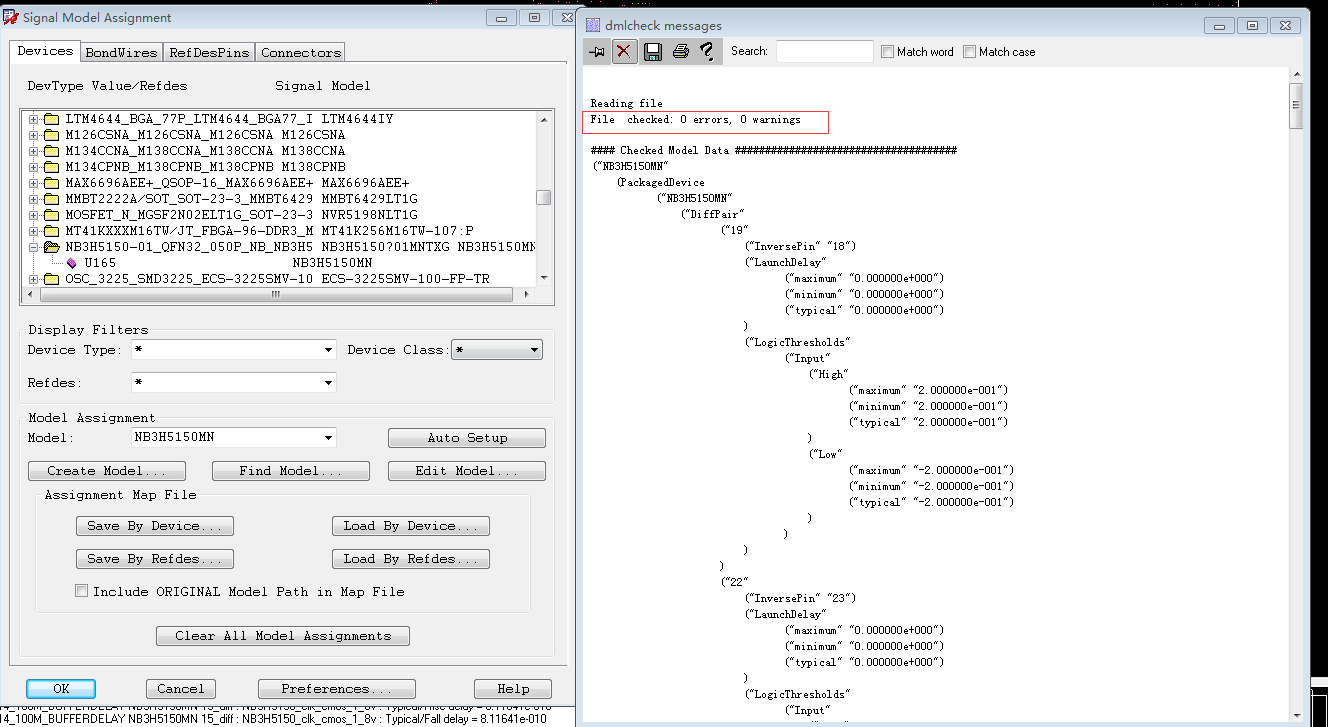Click the folder icon of MOSFET_N_MGSF2N02ELT1G row

coord(51,215)
